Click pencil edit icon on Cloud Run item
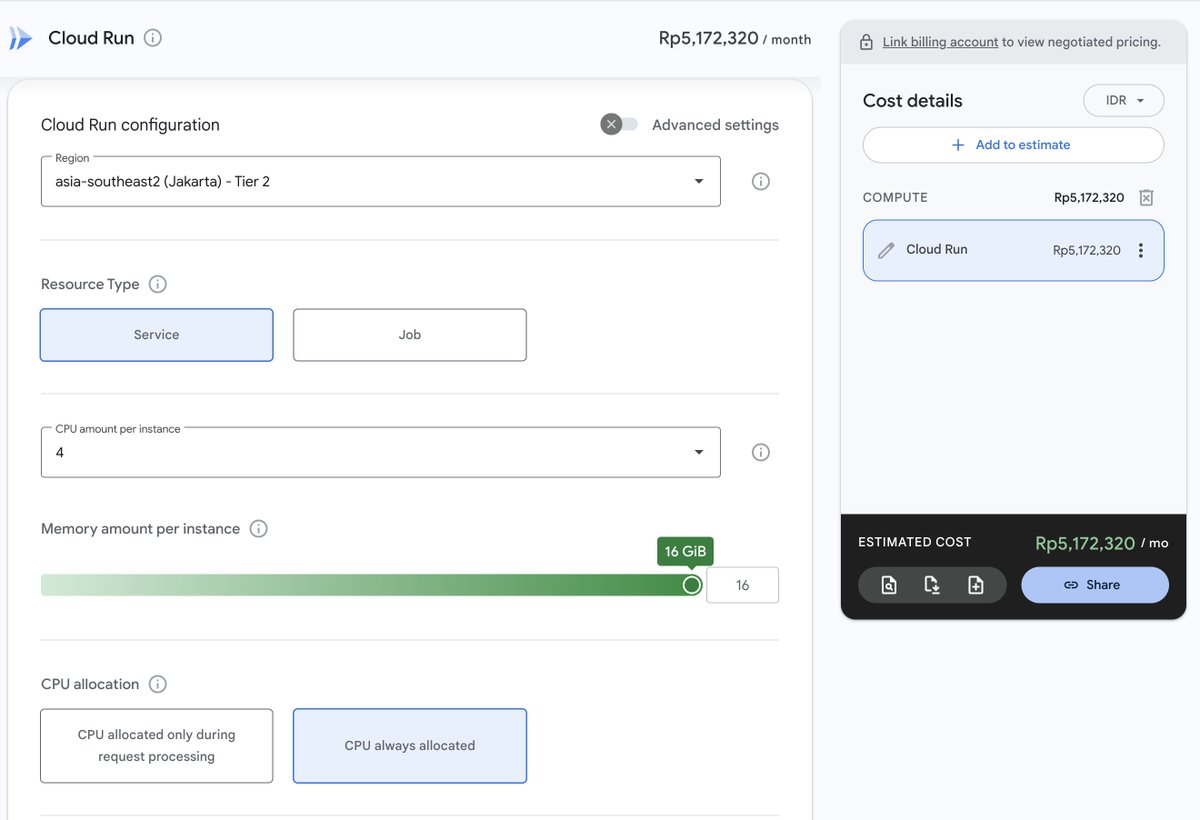Viewport: 1200px width, 820px height. pos(886,250)
